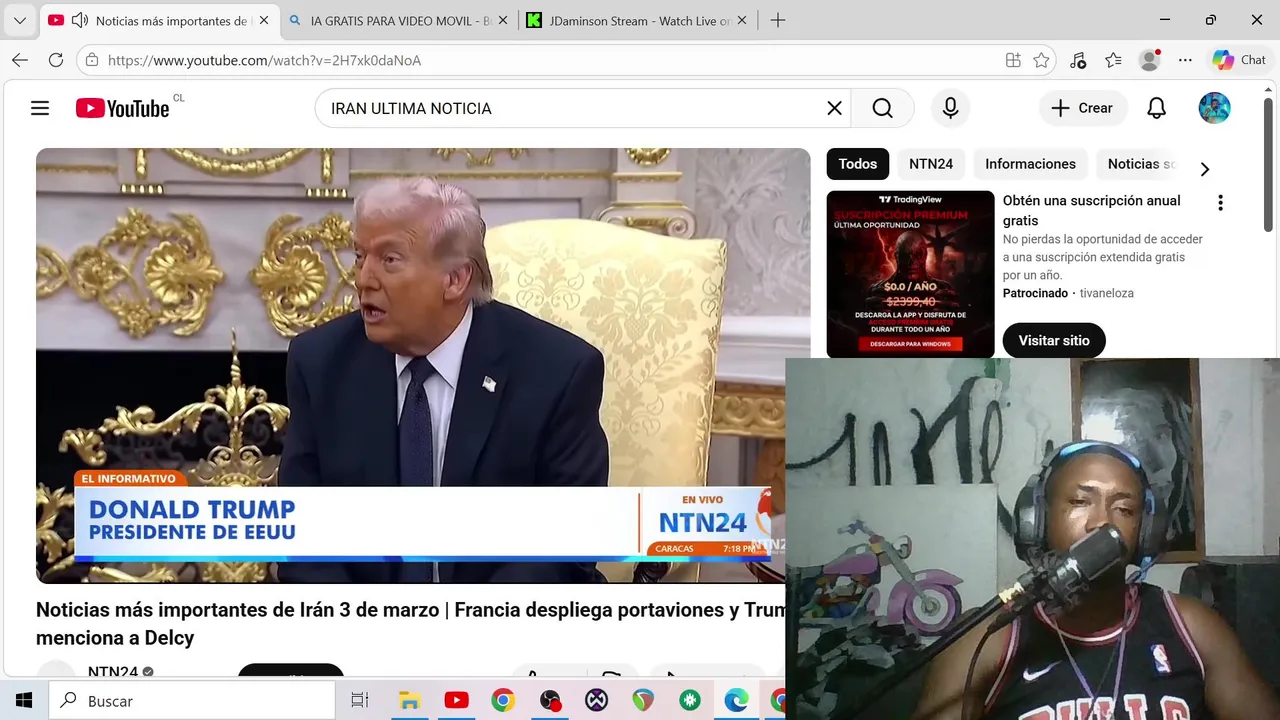The image size is (1280, 720).
Task: Mute the tab via its speaker icon
Action: (x=80, y=20)
